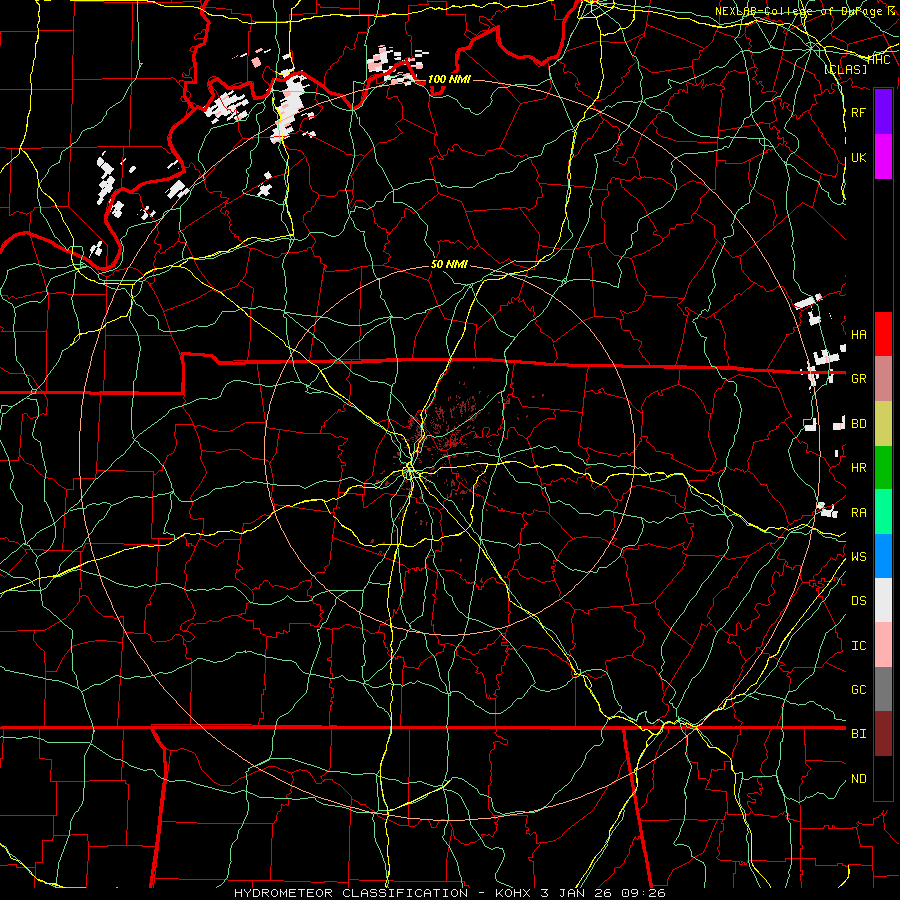Screen dimensions: 900x900
Task: Click the GR legend label
Action: (x=859, y=379)
